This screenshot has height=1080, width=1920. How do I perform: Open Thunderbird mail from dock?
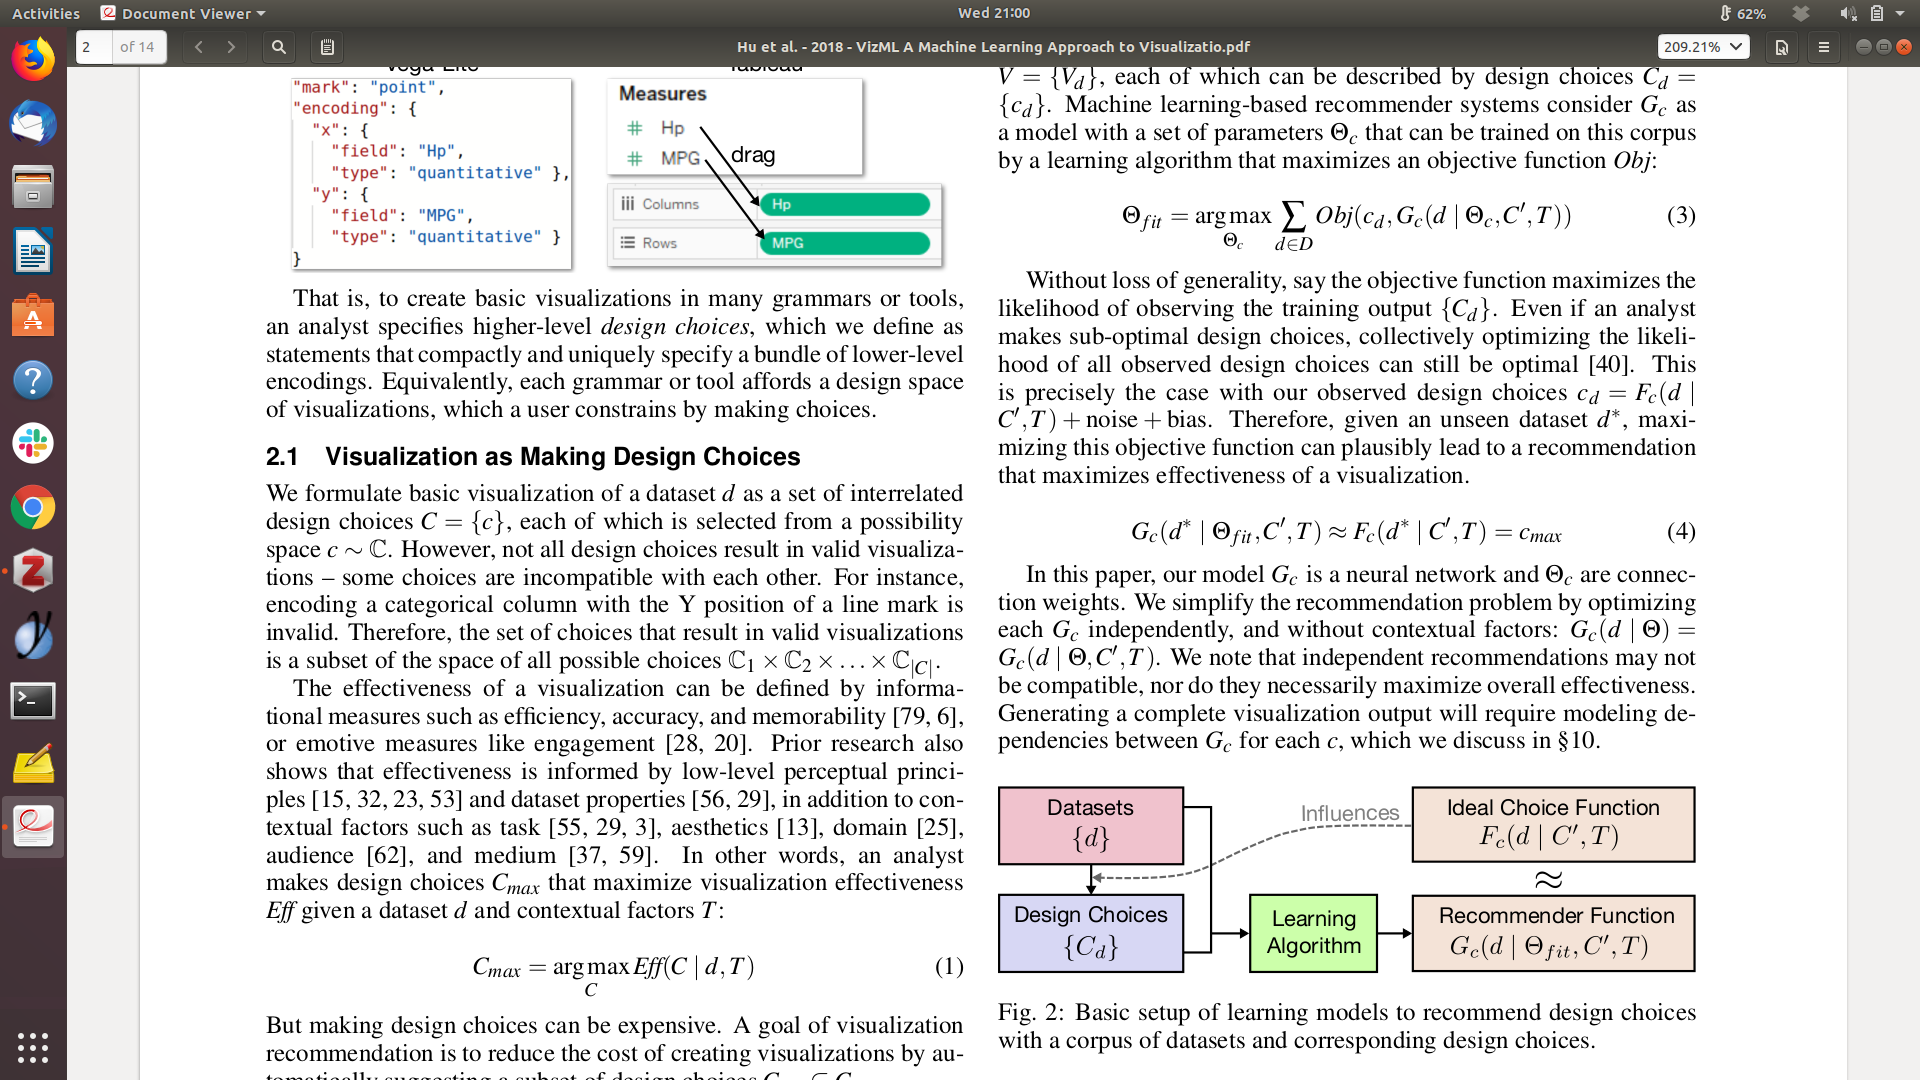coord(33,124)
